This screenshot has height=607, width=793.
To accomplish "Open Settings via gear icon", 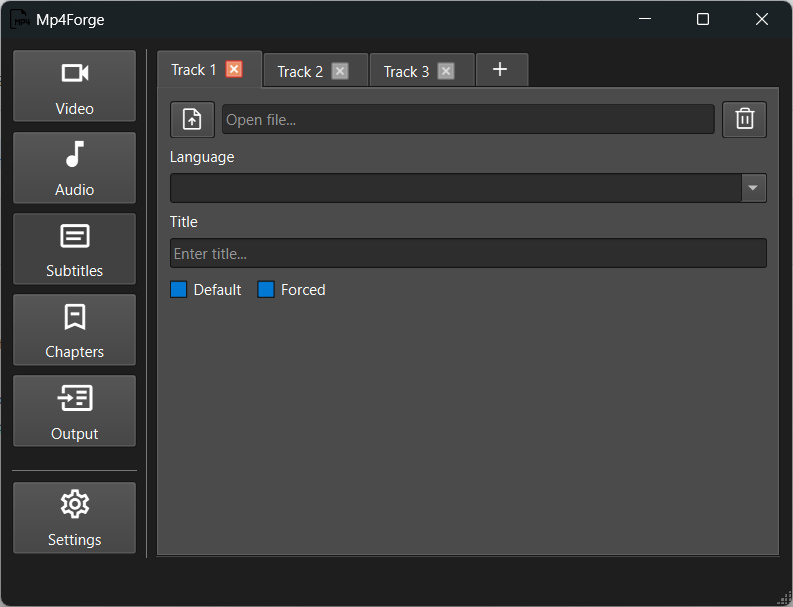I will [74, 517].
